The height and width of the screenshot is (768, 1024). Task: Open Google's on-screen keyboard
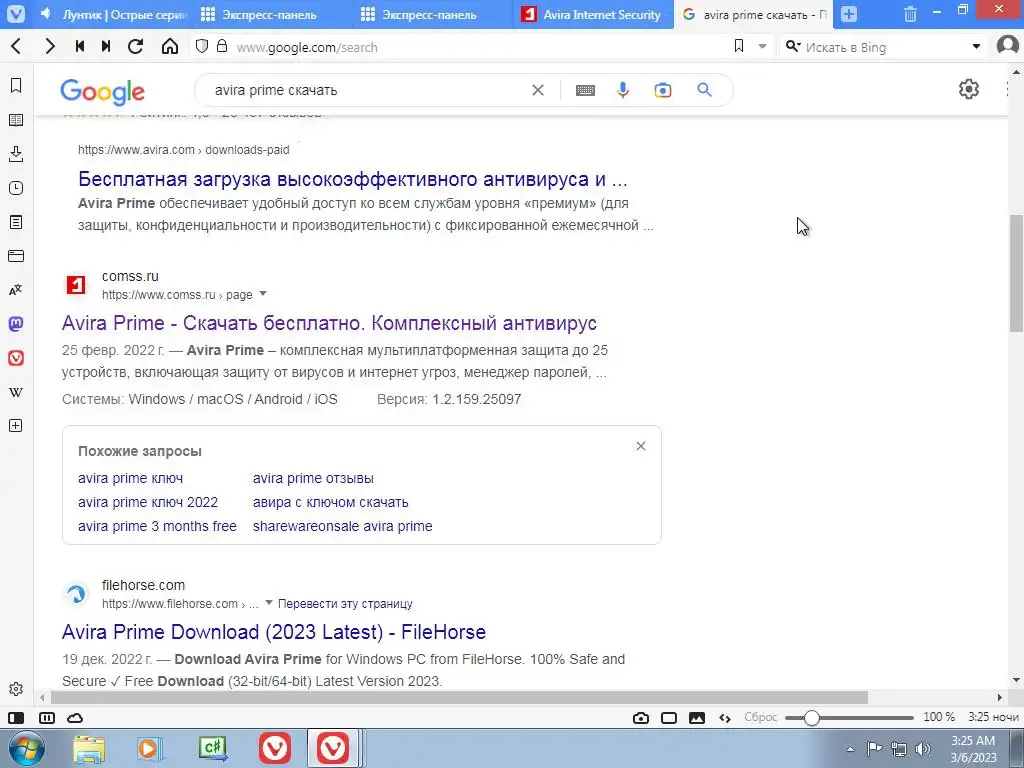click(585, 90)
